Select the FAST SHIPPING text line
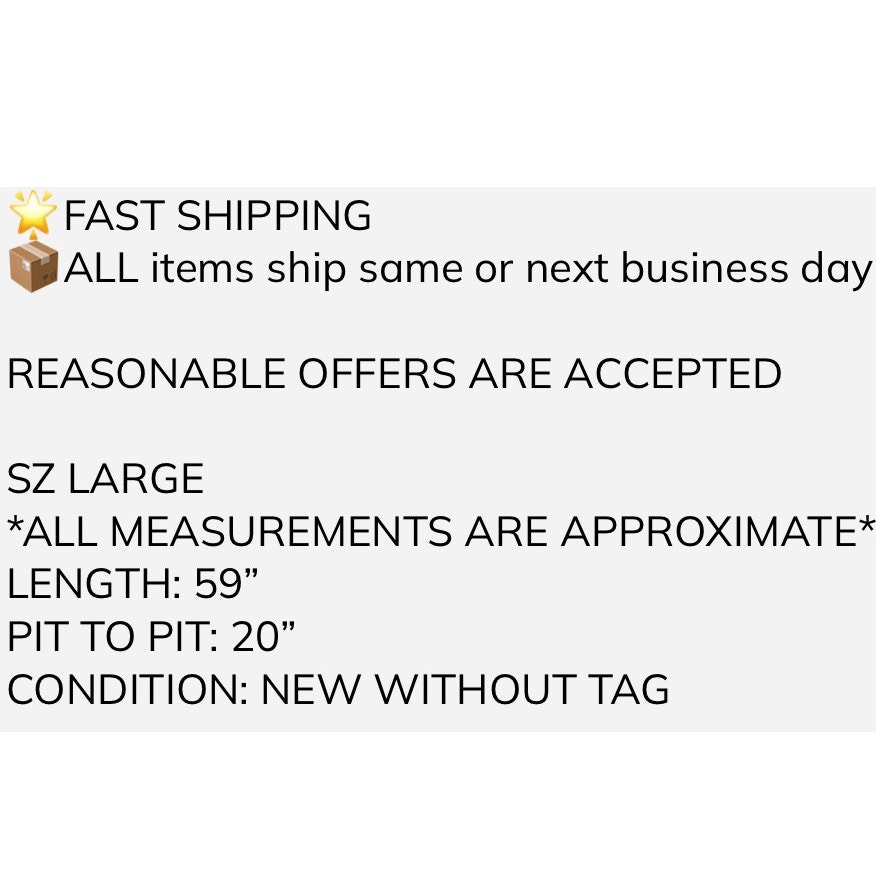The width and height of the screenshot is (876, 876). (x=217, y=215)
